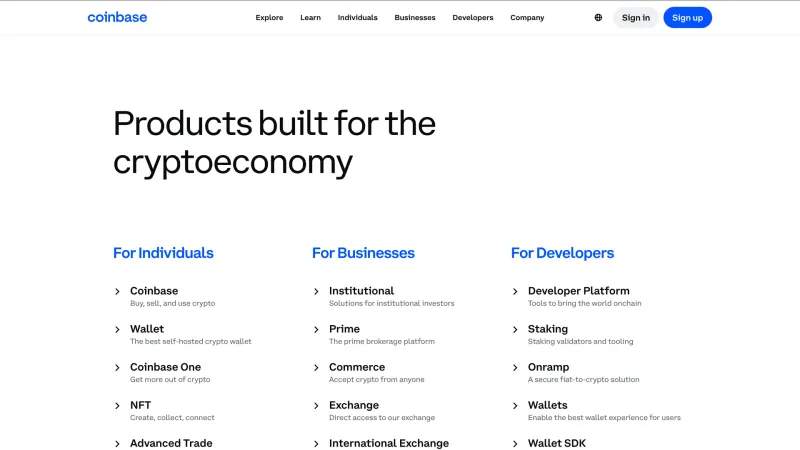Open the globe language selector
The width and height of the screenshot is (800, 450).
click(x=598, y=17)
